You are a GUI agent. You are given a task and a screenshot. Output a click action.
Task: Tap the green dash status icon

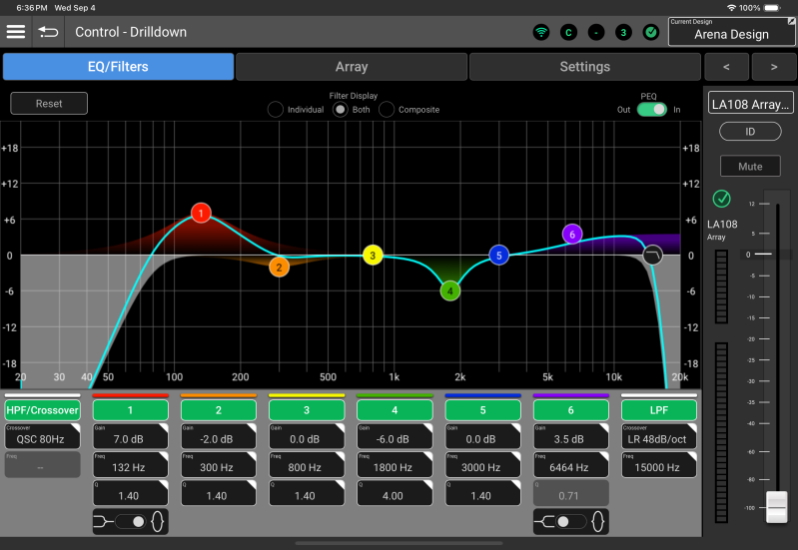point(596,33)
